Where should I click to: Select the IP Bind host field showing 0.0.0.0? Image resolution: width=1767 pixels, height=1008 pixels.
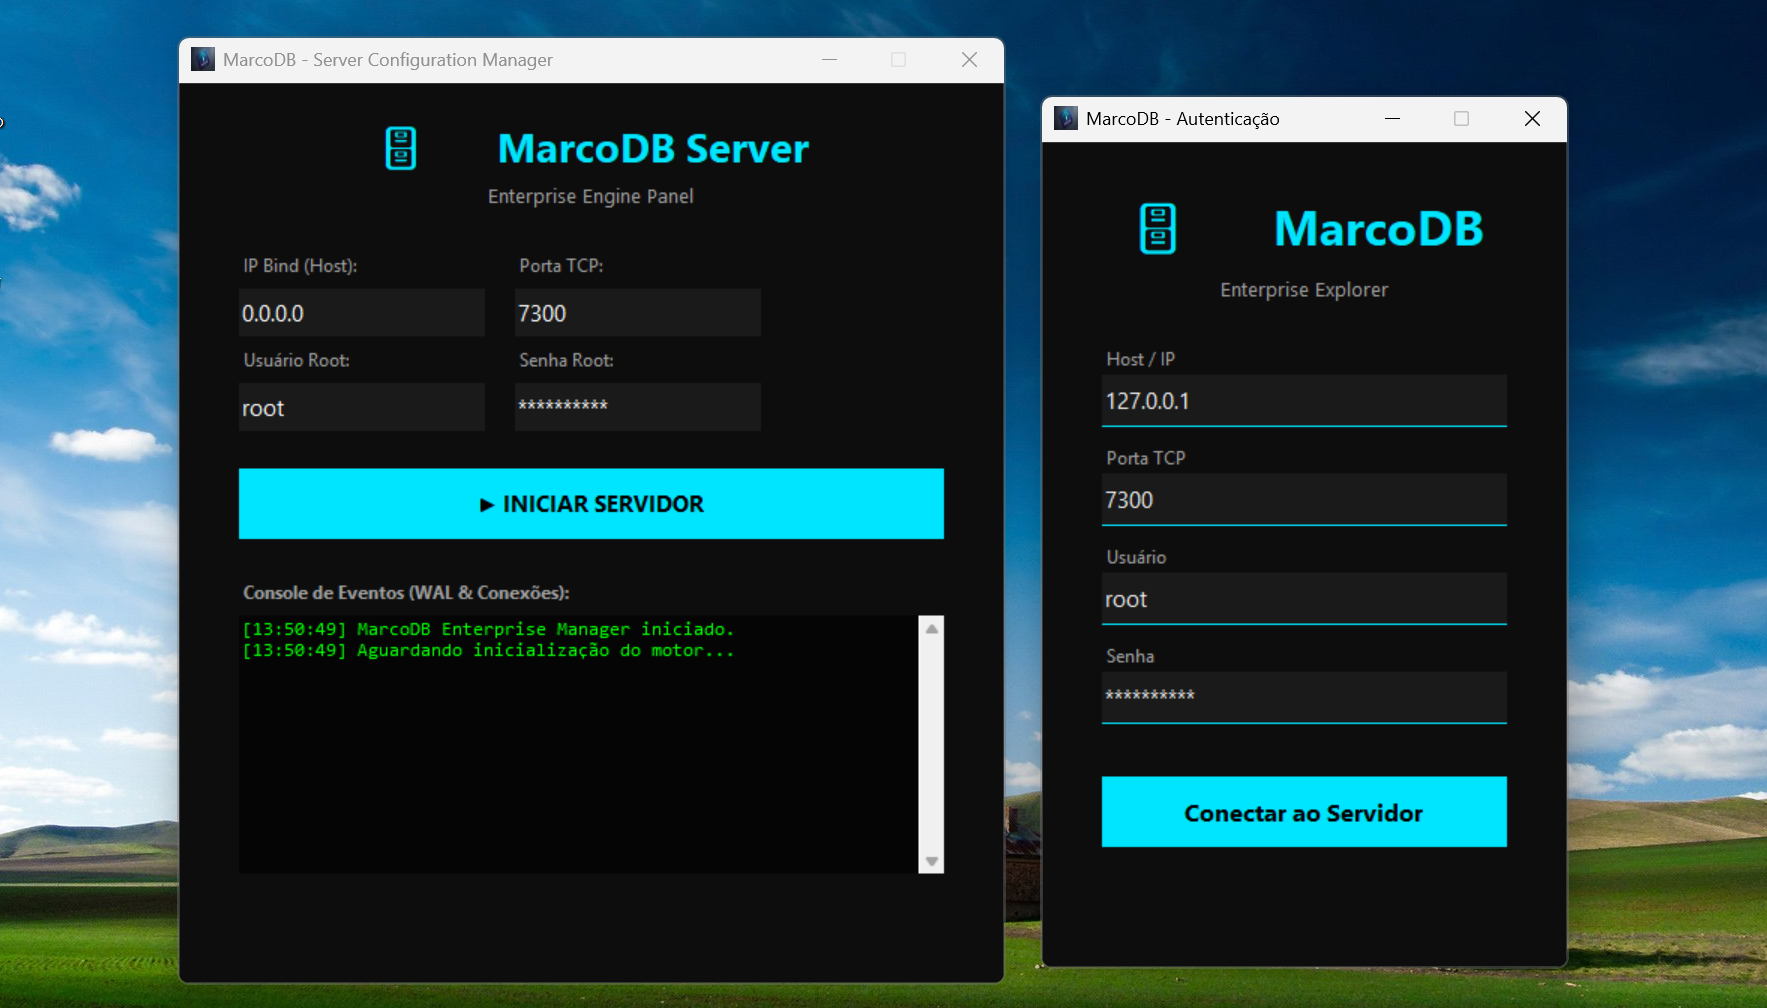point(361,312)
